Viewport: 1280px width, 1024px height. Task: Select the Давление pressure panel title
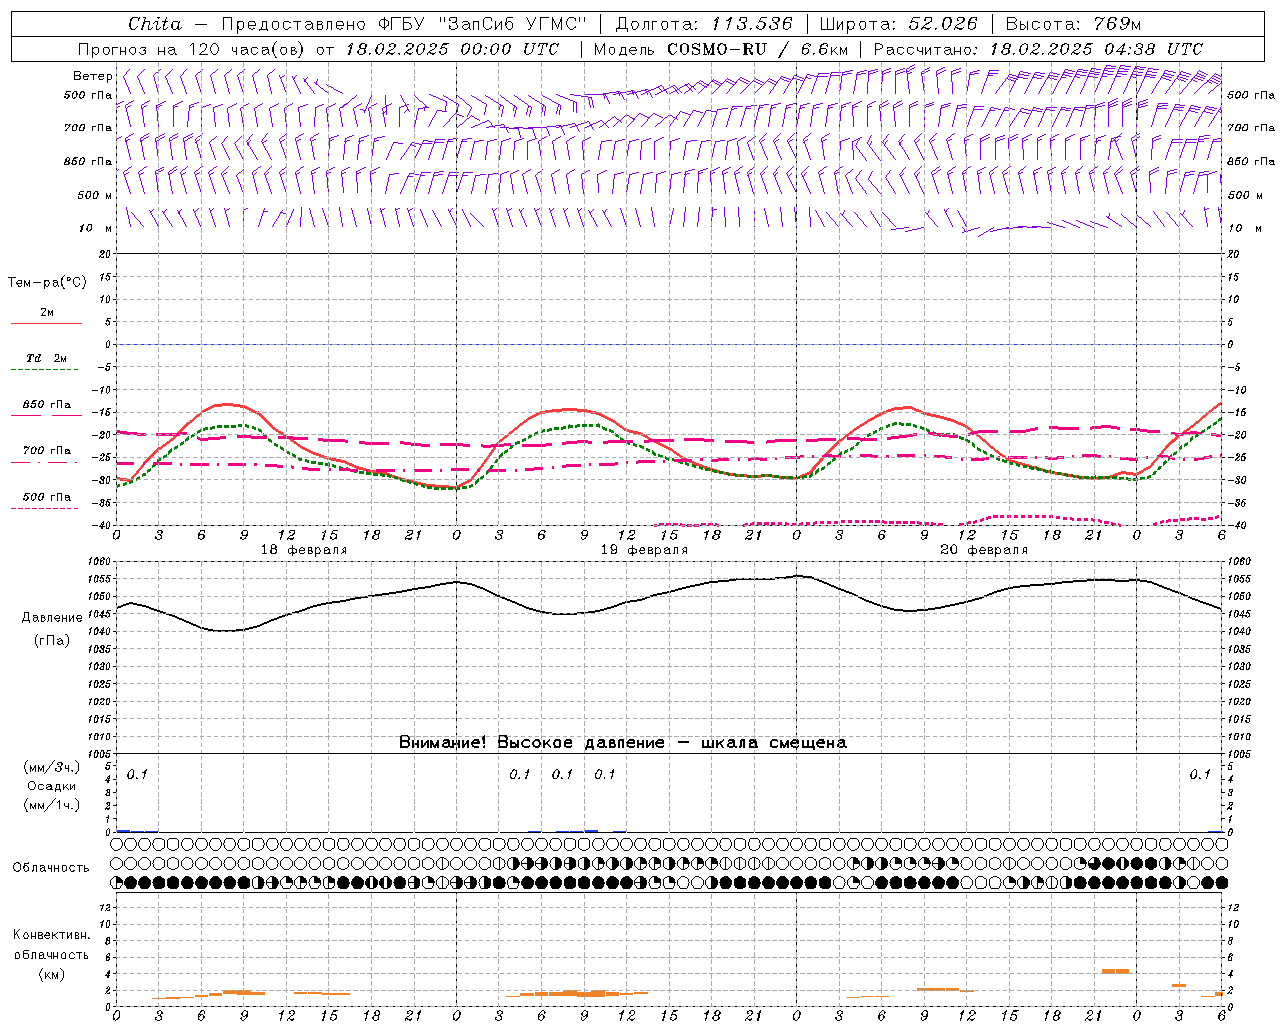(x=52, y=618)
